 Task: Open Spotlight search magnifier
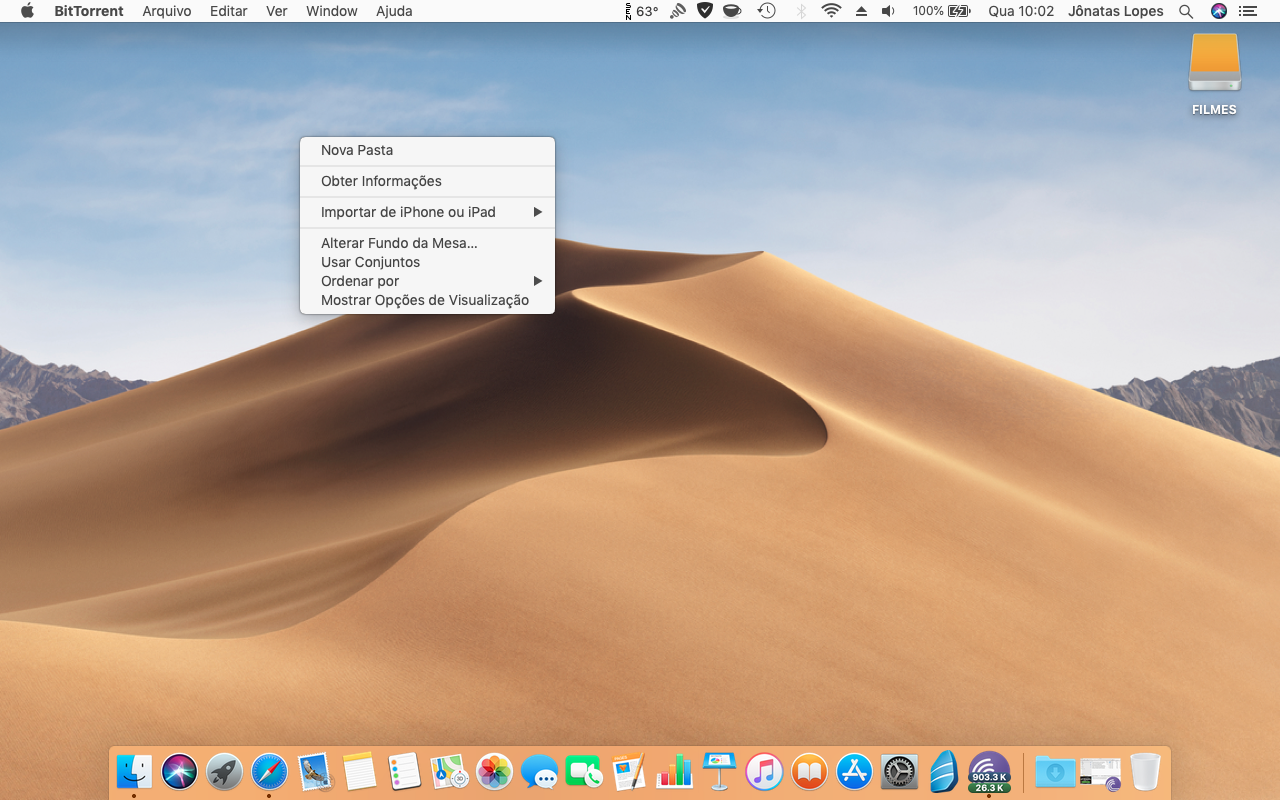pyautogui.click(x=1186, y=11)
